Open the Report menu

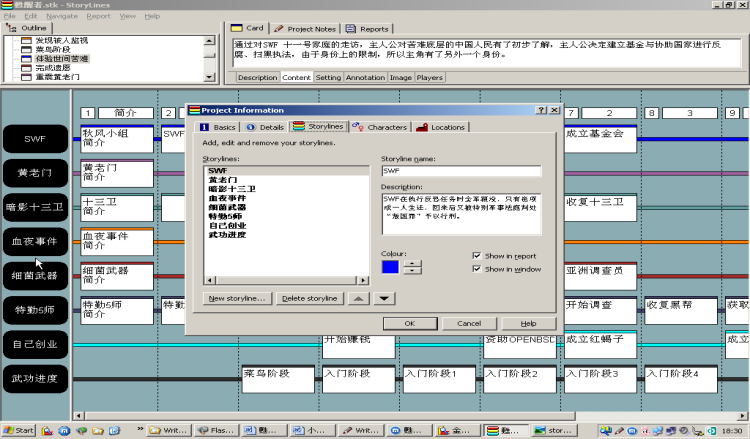pos(98,16)
